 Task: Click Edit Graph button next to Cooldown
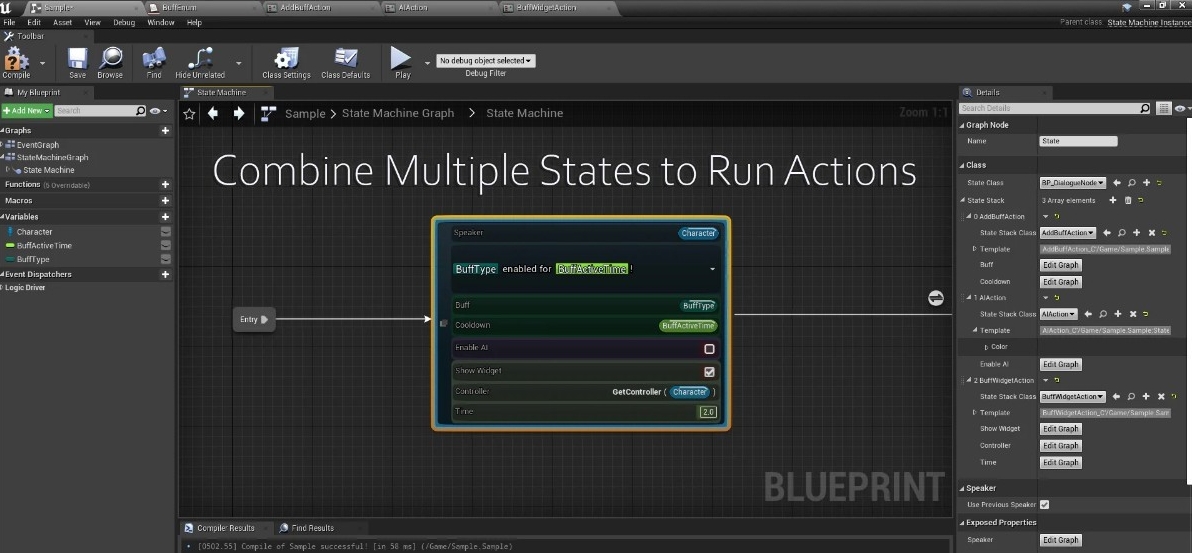coord(1060,282)
